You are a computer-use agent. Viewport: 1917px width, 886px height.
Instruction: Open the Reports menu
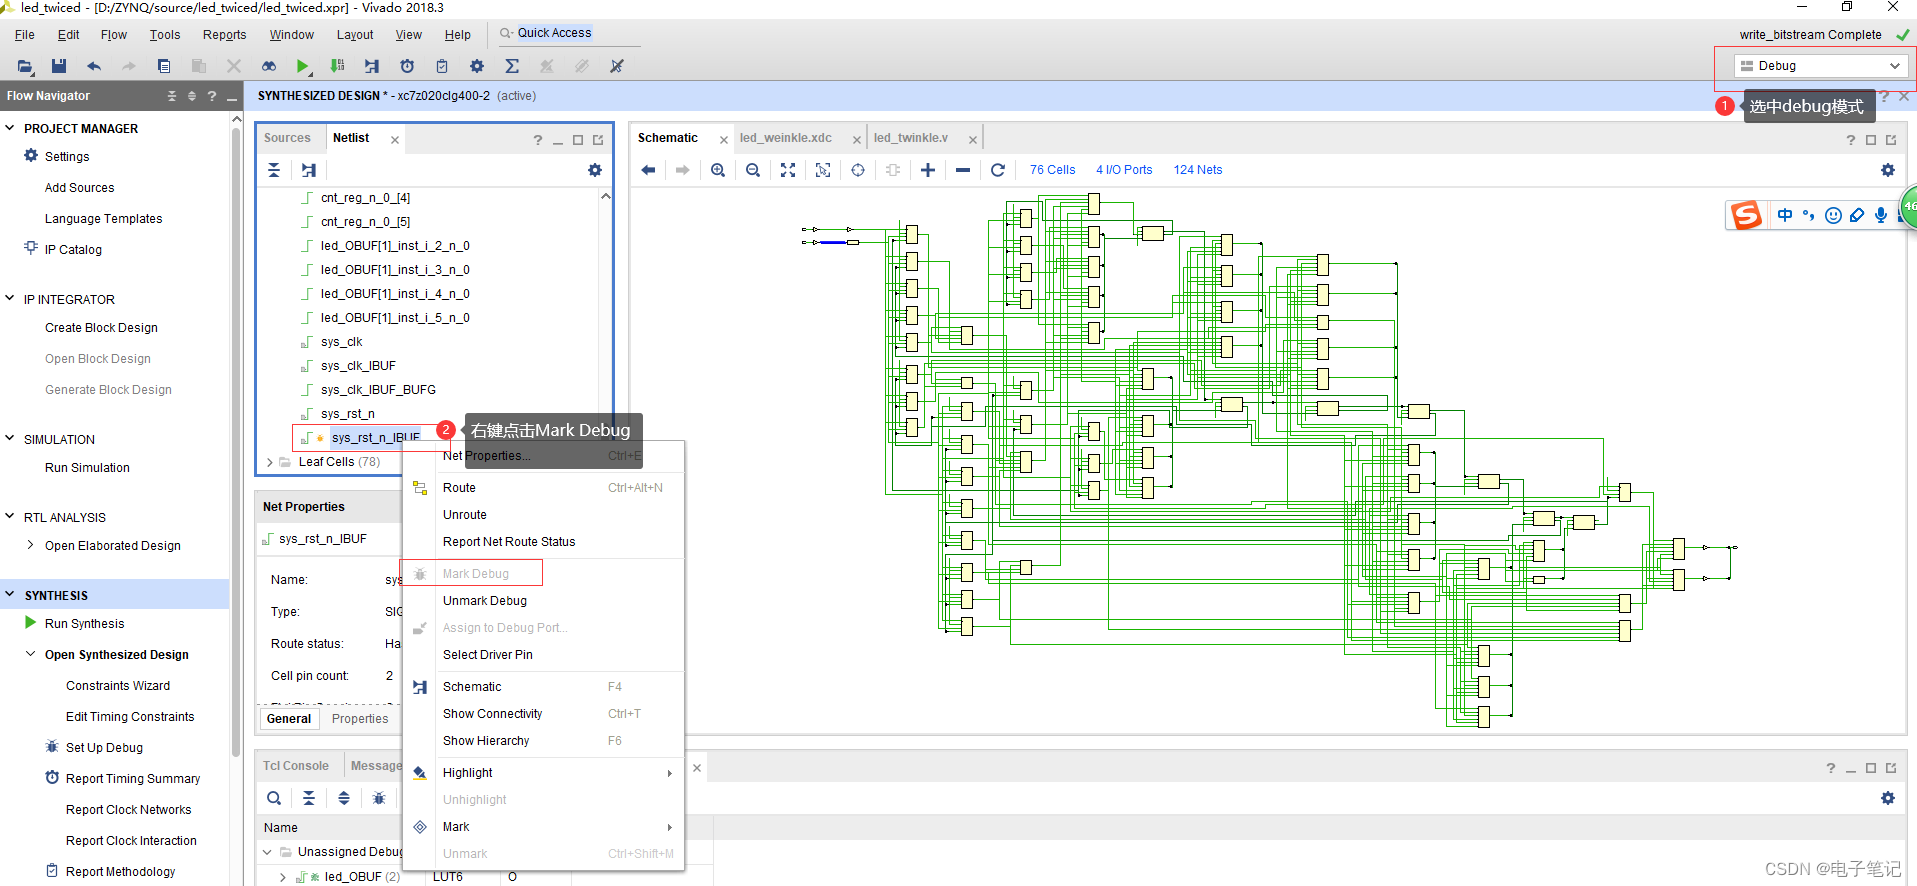pyautogui.click(x=224, y=35)
